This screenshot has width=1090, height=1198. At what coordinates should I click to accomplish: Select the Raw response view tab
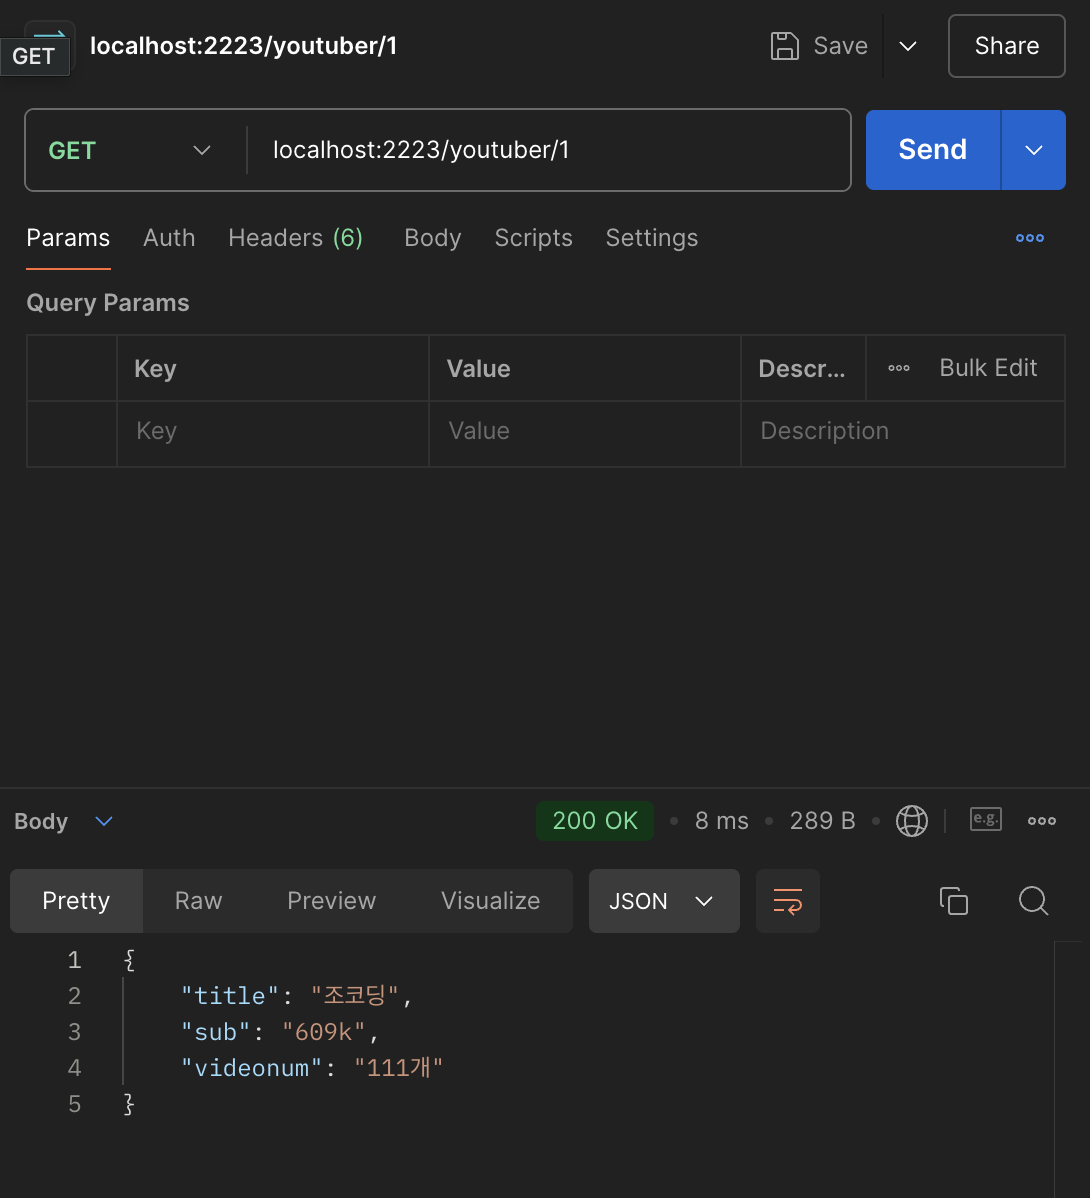pyautogui.click(x=198, y=901)
